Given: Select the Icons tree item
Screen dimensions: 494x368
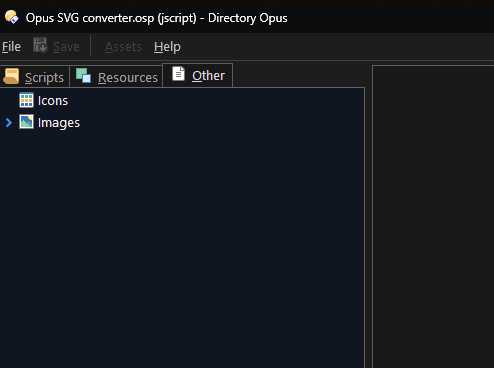Looking at the screenshot, I should pos(53,101).
